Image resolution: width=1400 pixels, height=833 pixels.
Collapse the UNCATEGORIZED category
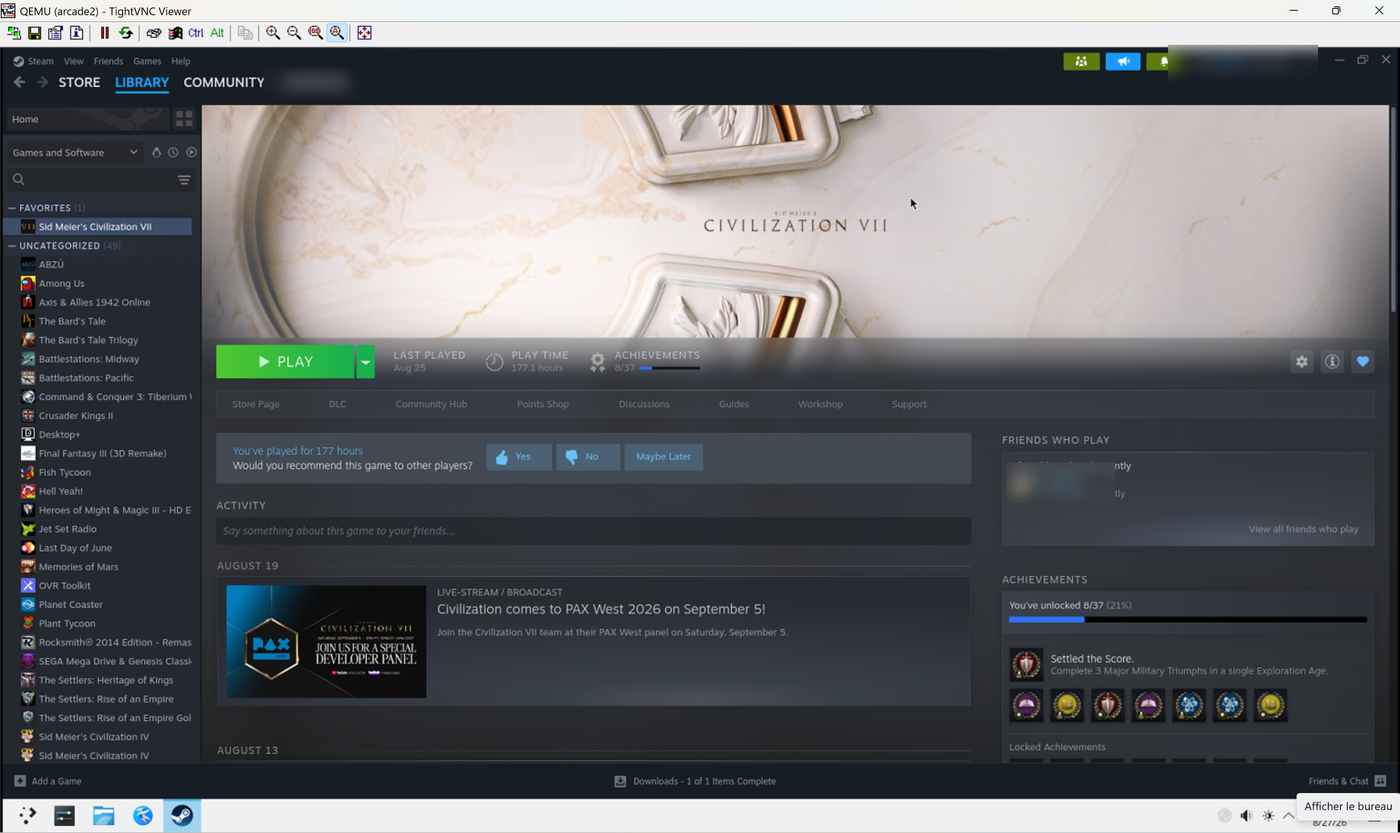(12, 246)
